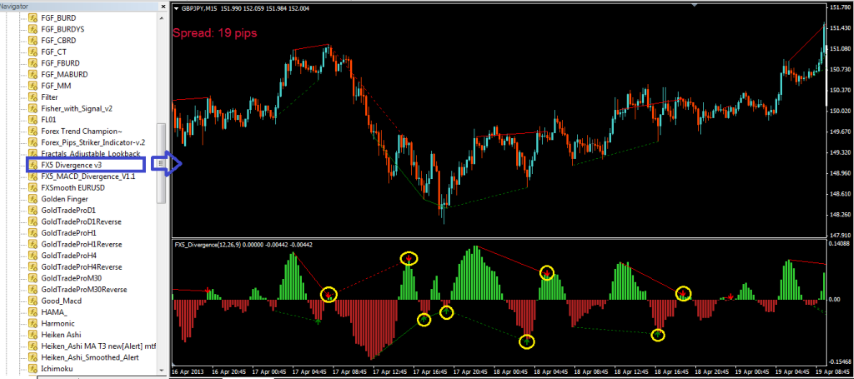
Task: Click the HAMA_ indicator icon
Action: point(33,312)
